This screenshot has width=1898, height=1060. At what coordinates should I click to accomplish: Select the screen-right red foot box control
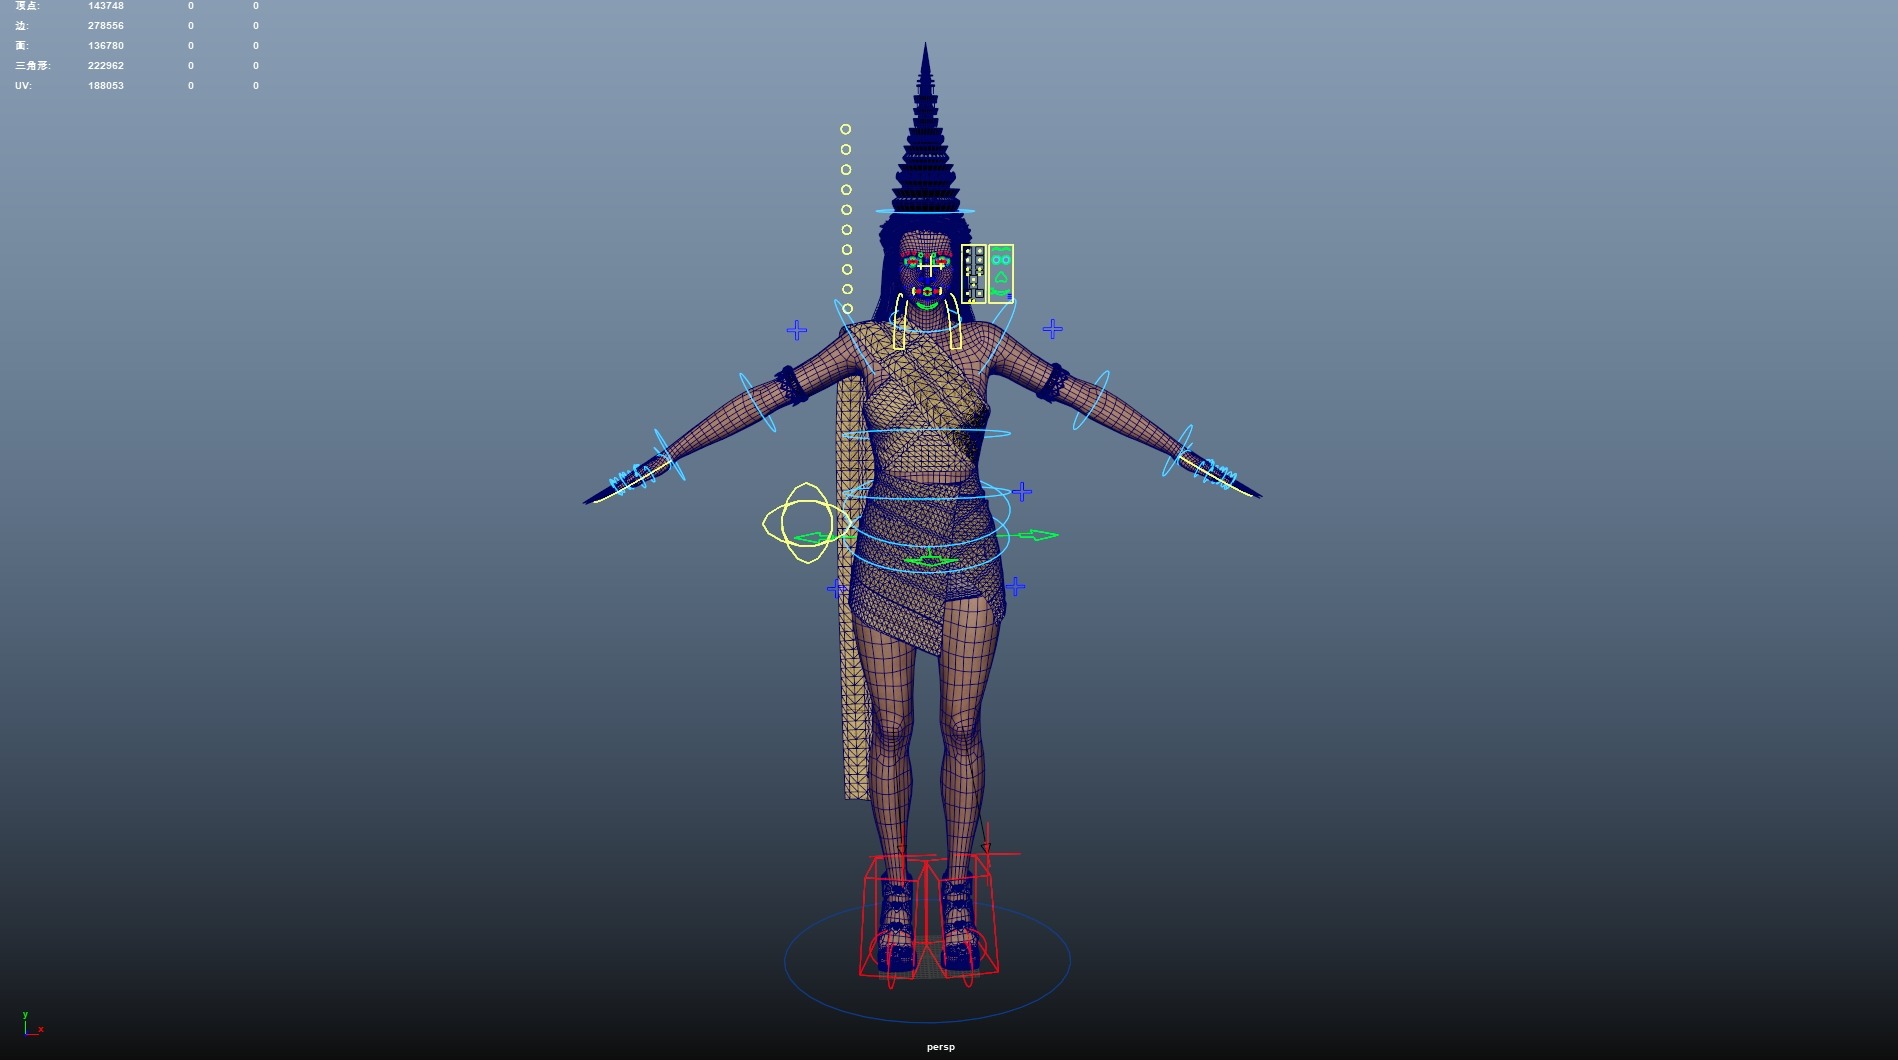(962, 914)
